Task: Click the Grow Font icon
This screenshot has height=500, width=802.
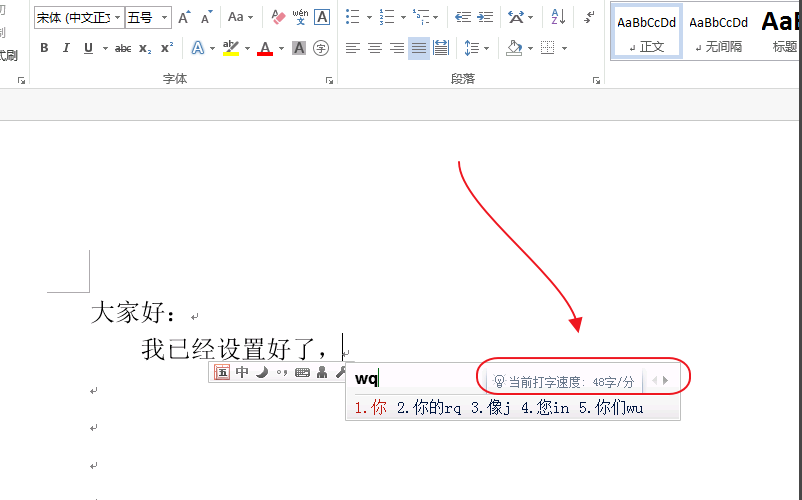Action: [x=184, y=18]
